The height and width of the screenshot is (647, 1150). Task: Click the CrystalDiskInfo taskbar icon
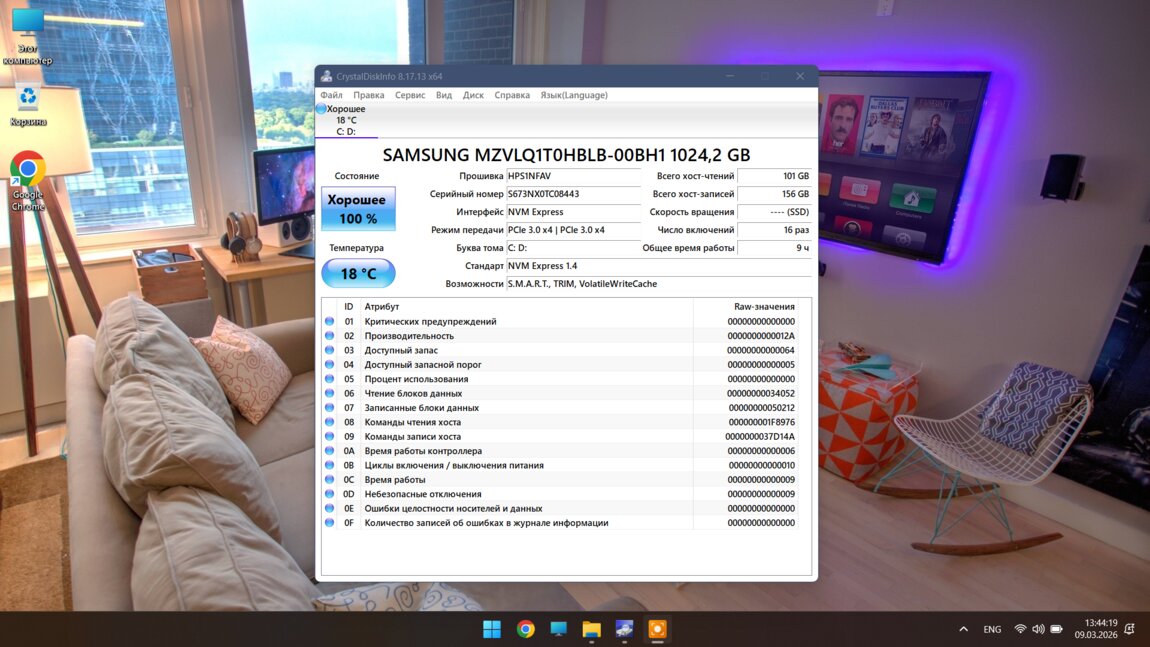[x=624, y=629]
